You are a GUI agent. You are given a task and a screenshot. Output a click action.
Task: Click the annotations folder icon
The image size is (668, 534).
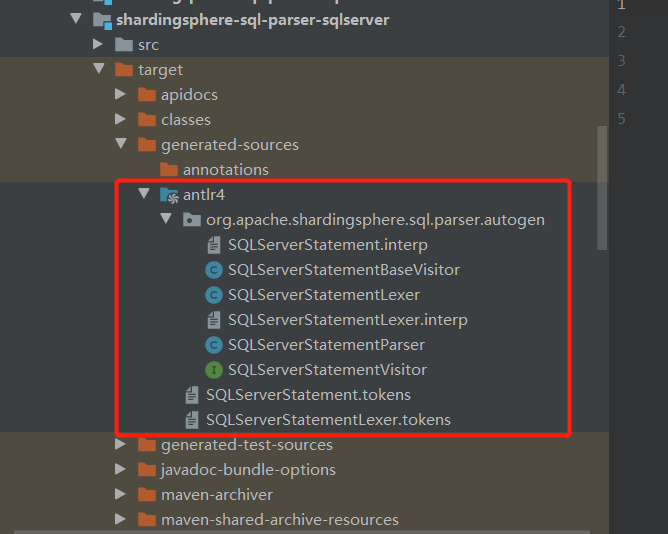[x=169, y=170]
